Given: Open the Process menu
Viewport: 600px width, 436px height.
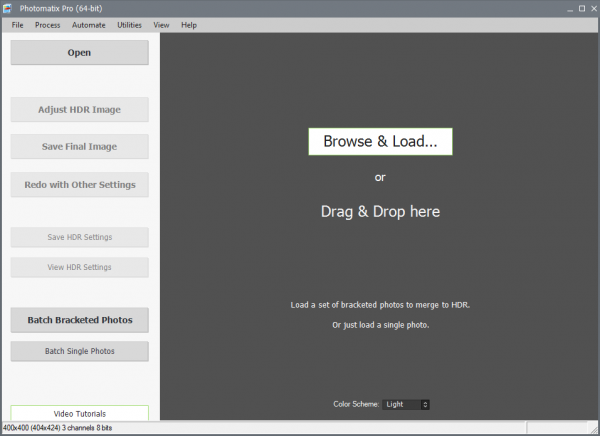Looking at the screenshot, I should pyautogui.click(x=47, y=24).
